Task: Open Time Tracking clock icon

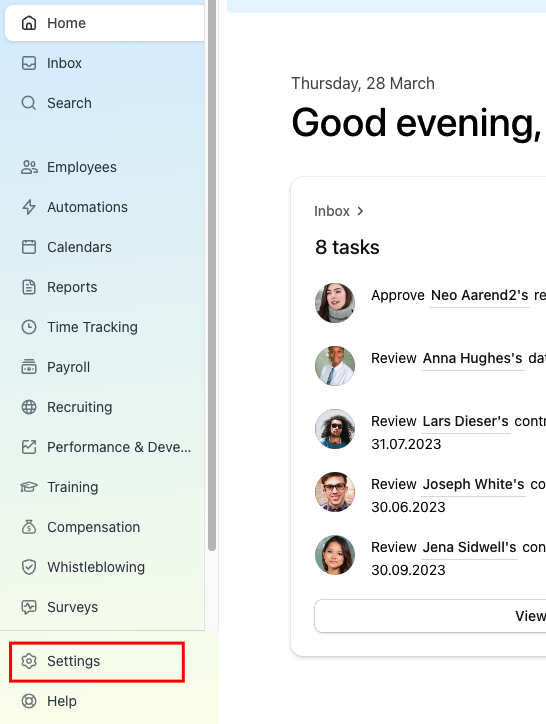Action: (29, 327)
